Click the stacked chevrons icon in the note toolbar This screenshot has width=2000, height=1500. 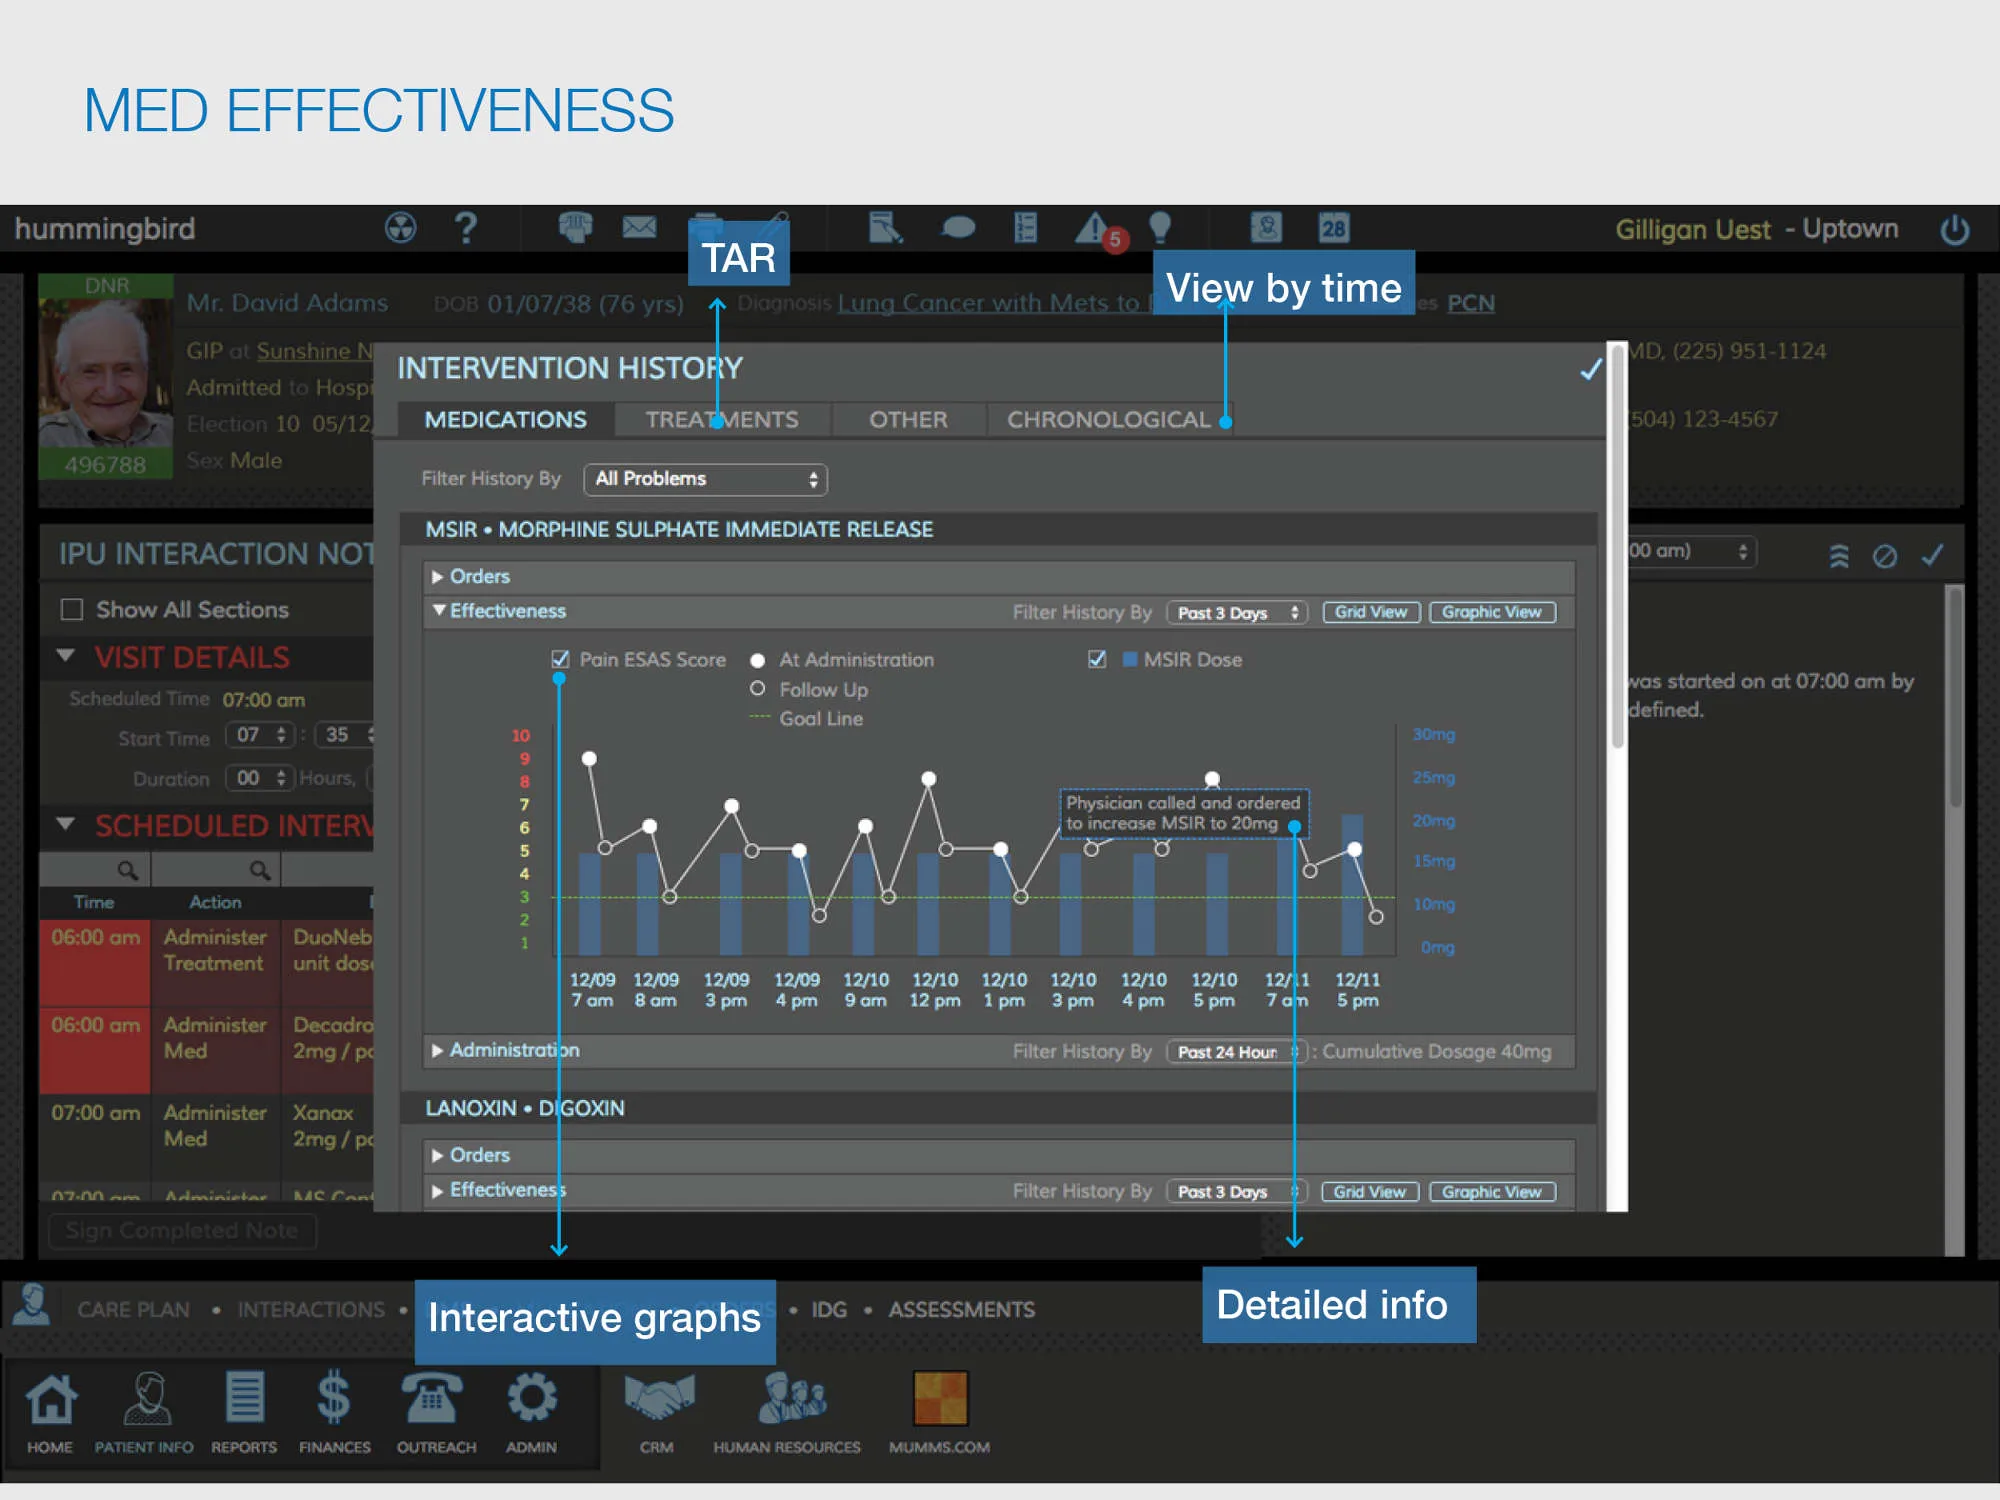click(x=1839, y=556)
